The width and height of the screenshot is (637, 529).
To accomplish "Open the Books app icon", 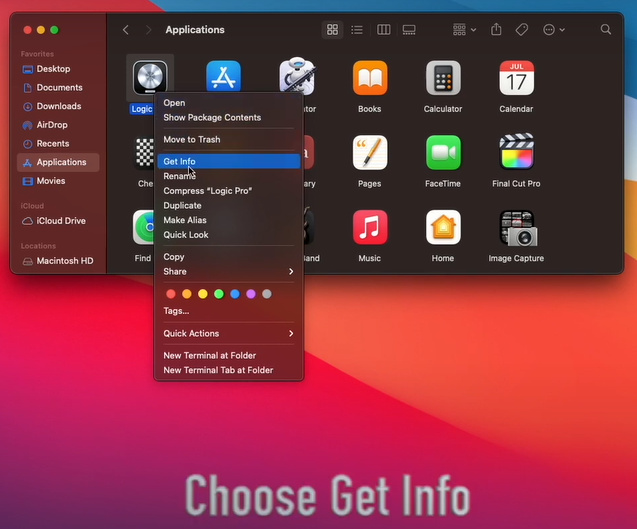I will [x=370, y=78].
